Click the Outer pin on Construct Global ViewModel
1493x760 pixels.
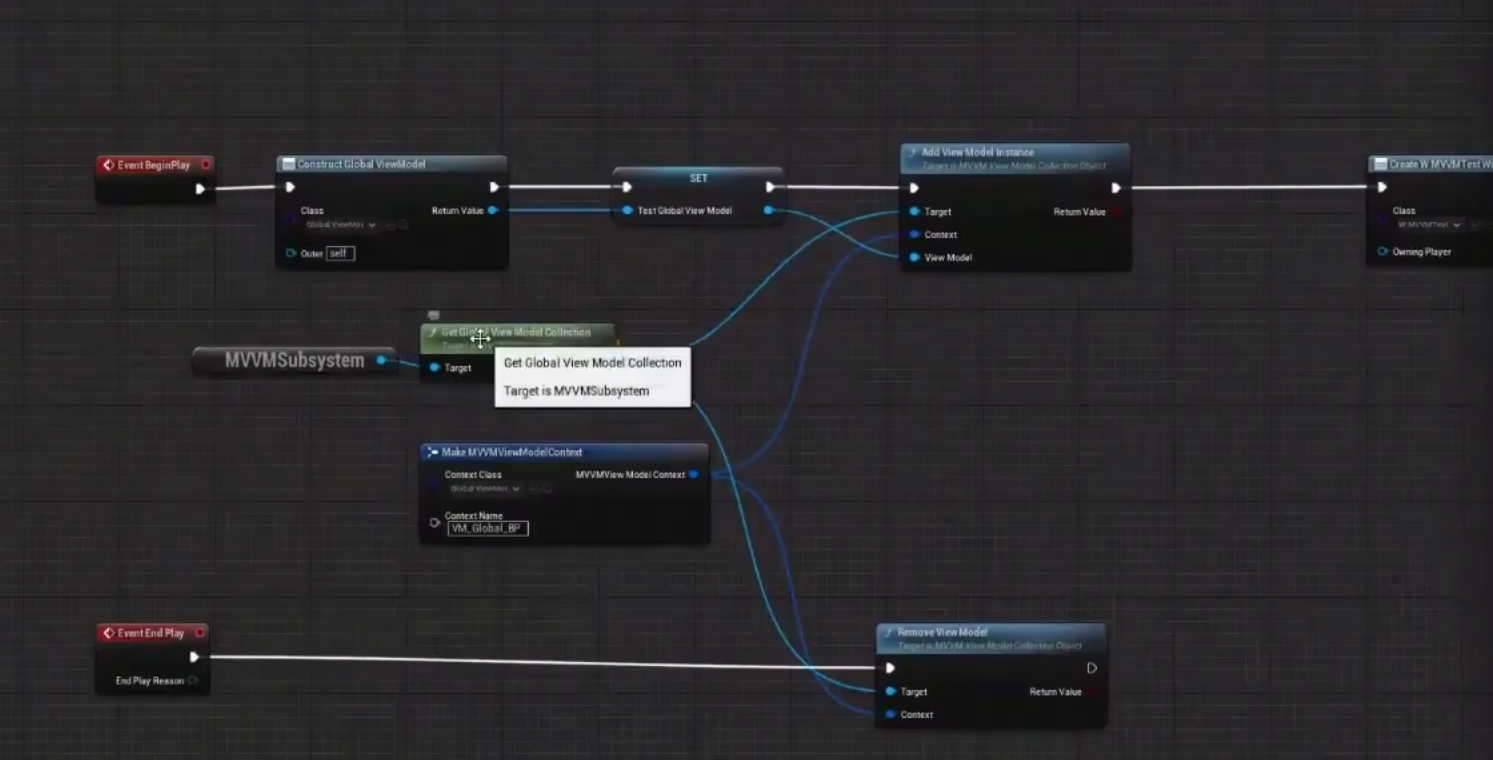291,253
